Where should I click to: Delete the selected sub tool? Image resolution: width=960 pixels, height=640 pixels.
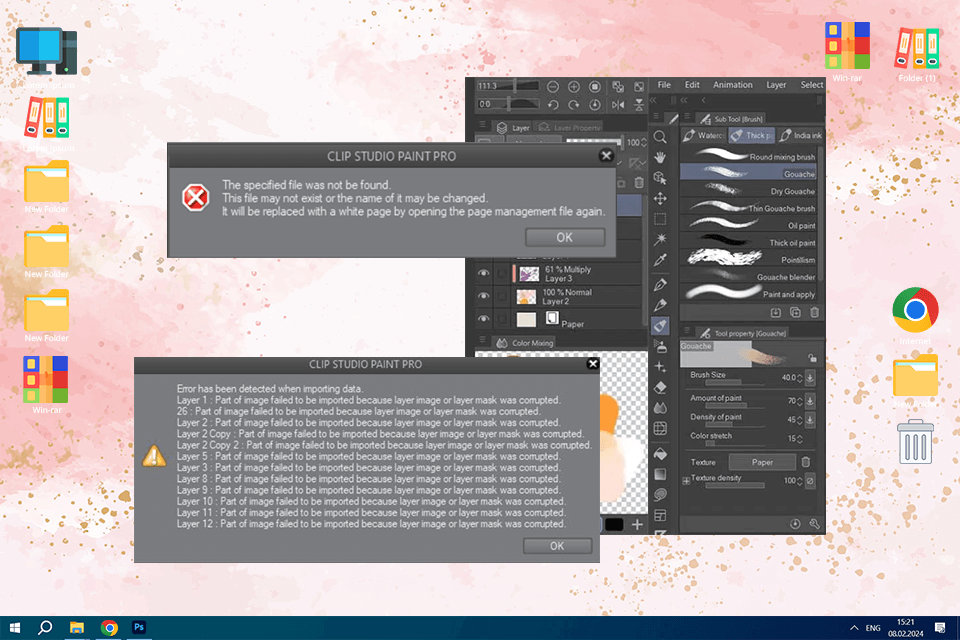click(814, 312)
